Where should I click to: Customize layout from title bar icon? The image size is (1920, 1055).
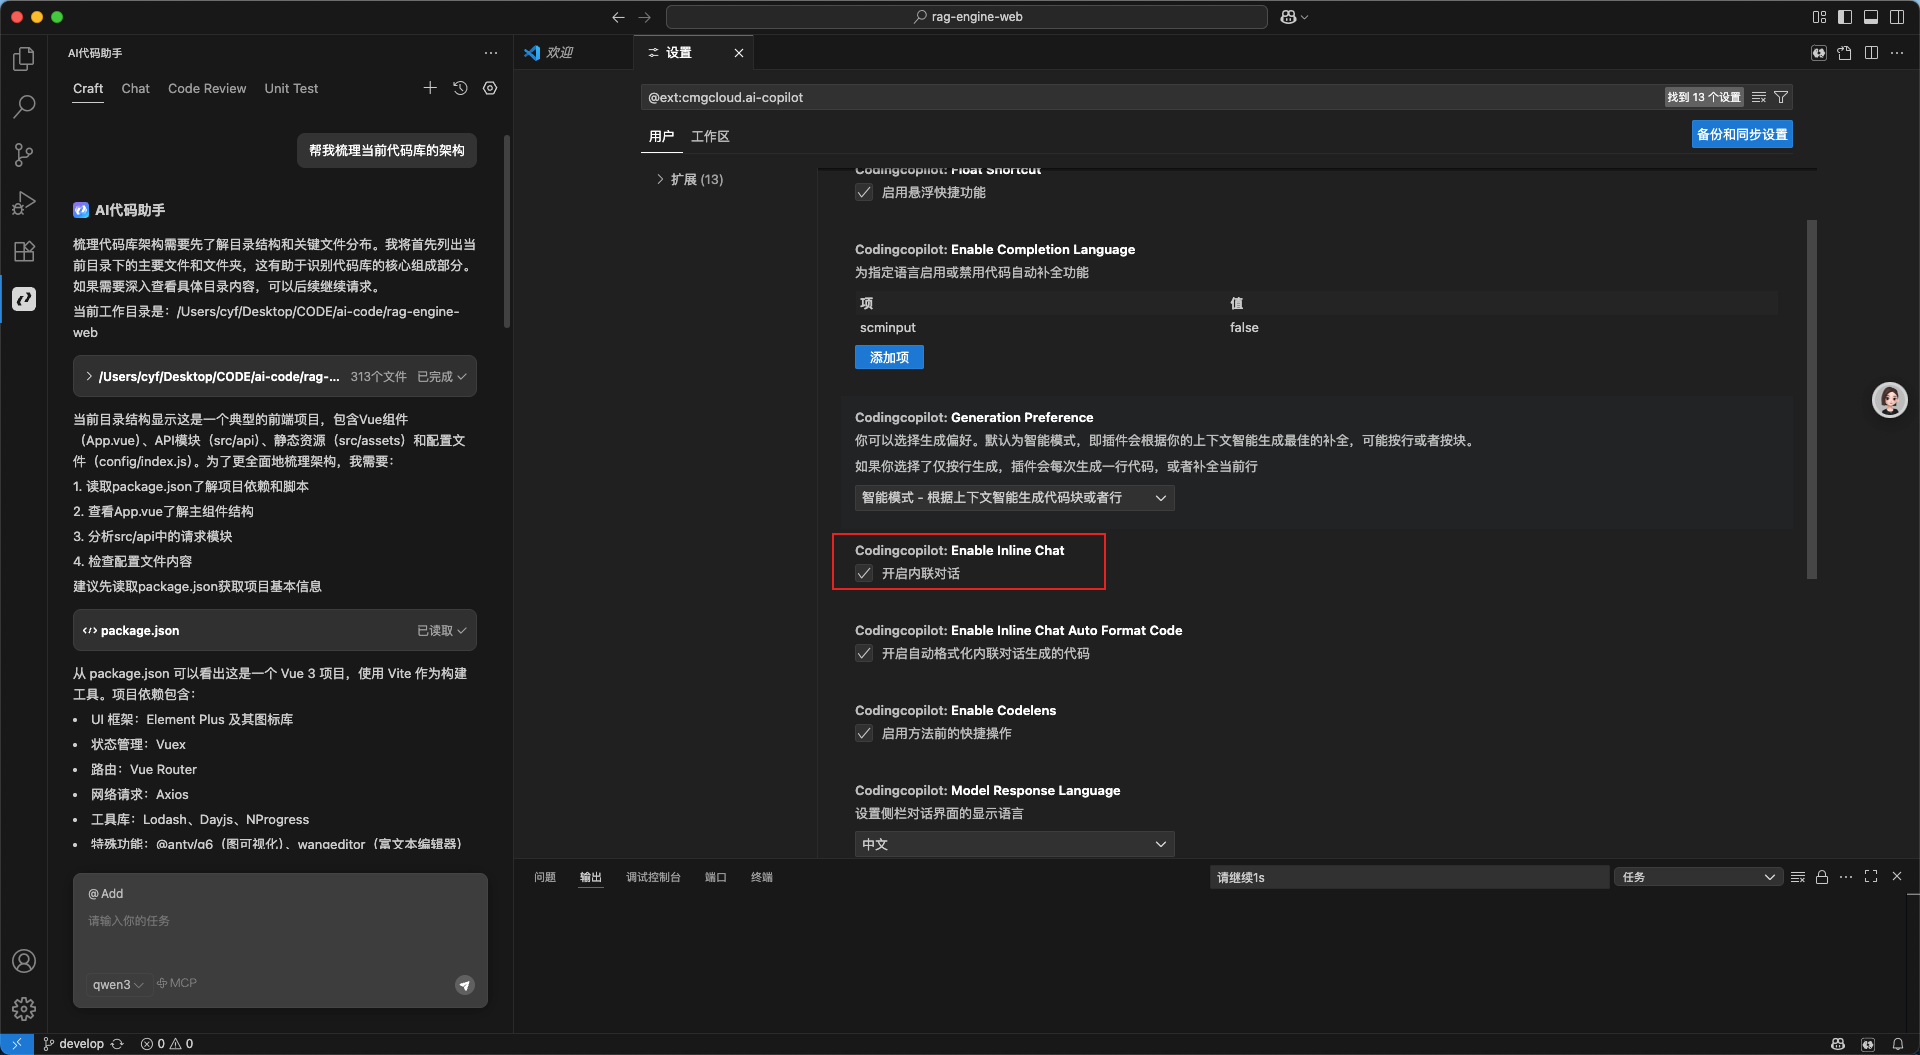[x=1819, y=17]
